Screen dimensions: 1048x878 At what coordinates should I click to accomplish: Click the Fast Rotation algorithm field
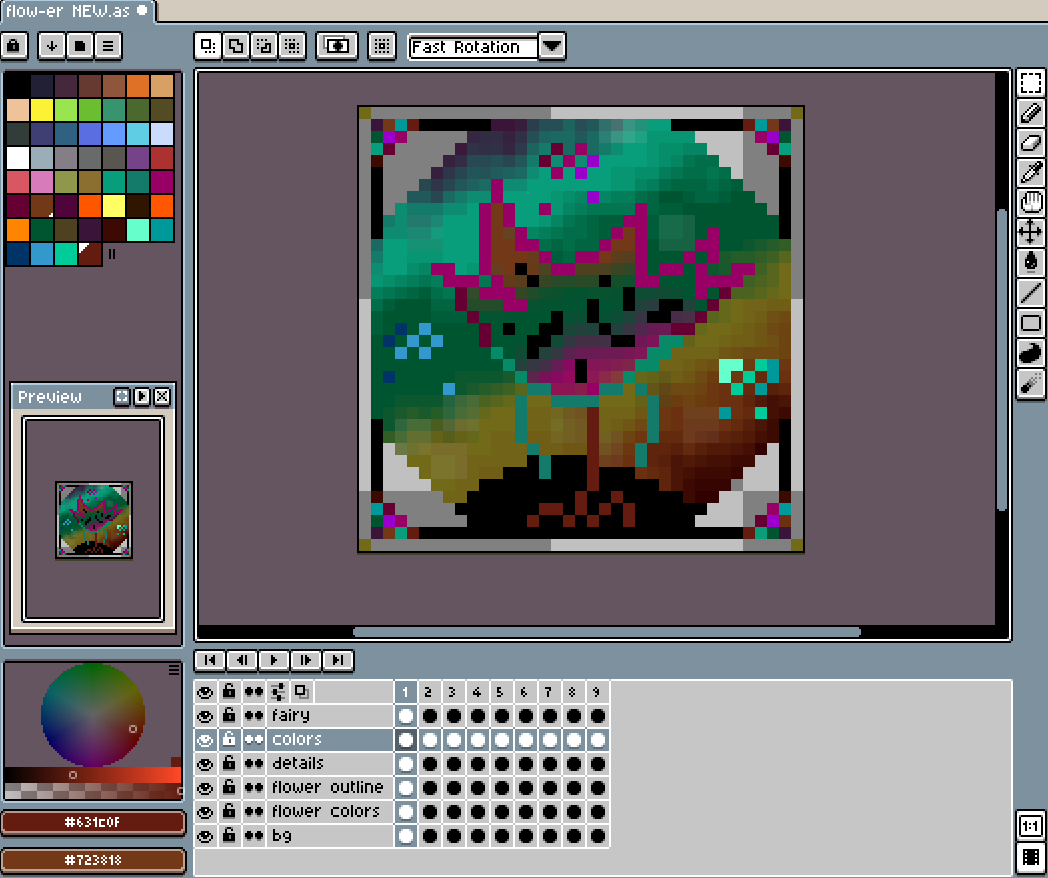(473, 47)
